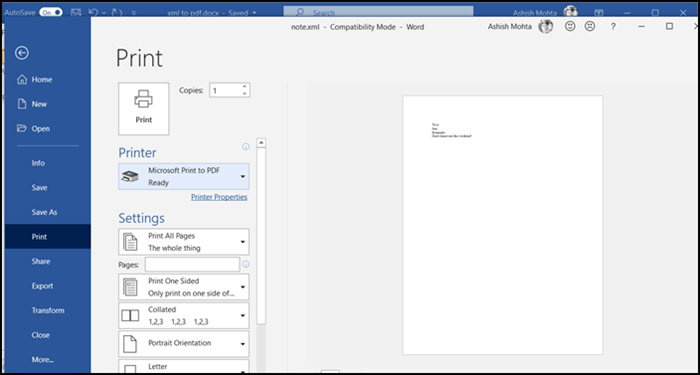Screen dimensions: 700x375
Task: Decrease copies with the down arrow
Action: (245, 94)
